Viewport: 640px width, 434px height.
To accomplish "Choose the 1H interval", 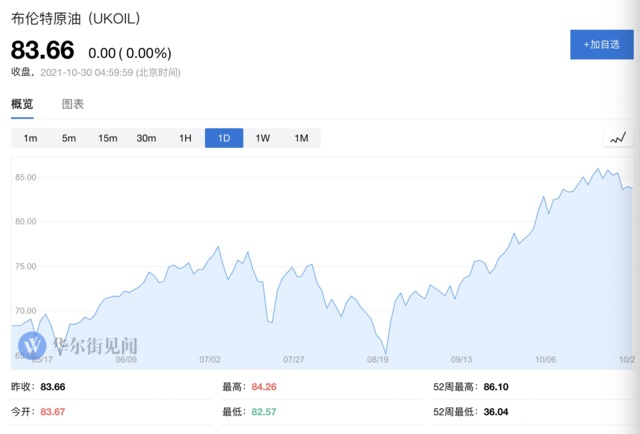I will point(185,138).
